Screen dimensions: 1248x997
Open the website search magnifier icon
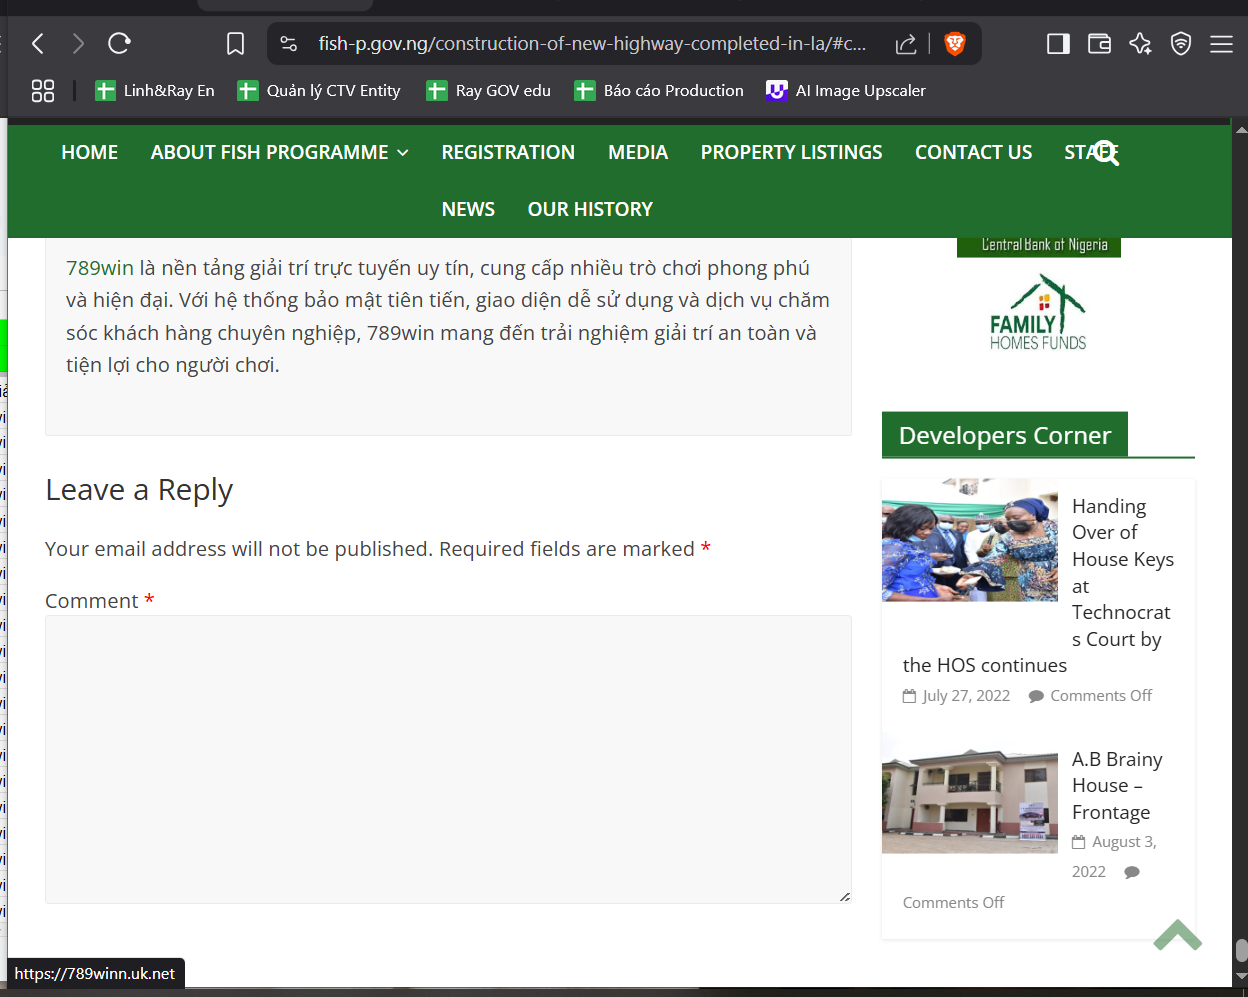point(1105,153)
